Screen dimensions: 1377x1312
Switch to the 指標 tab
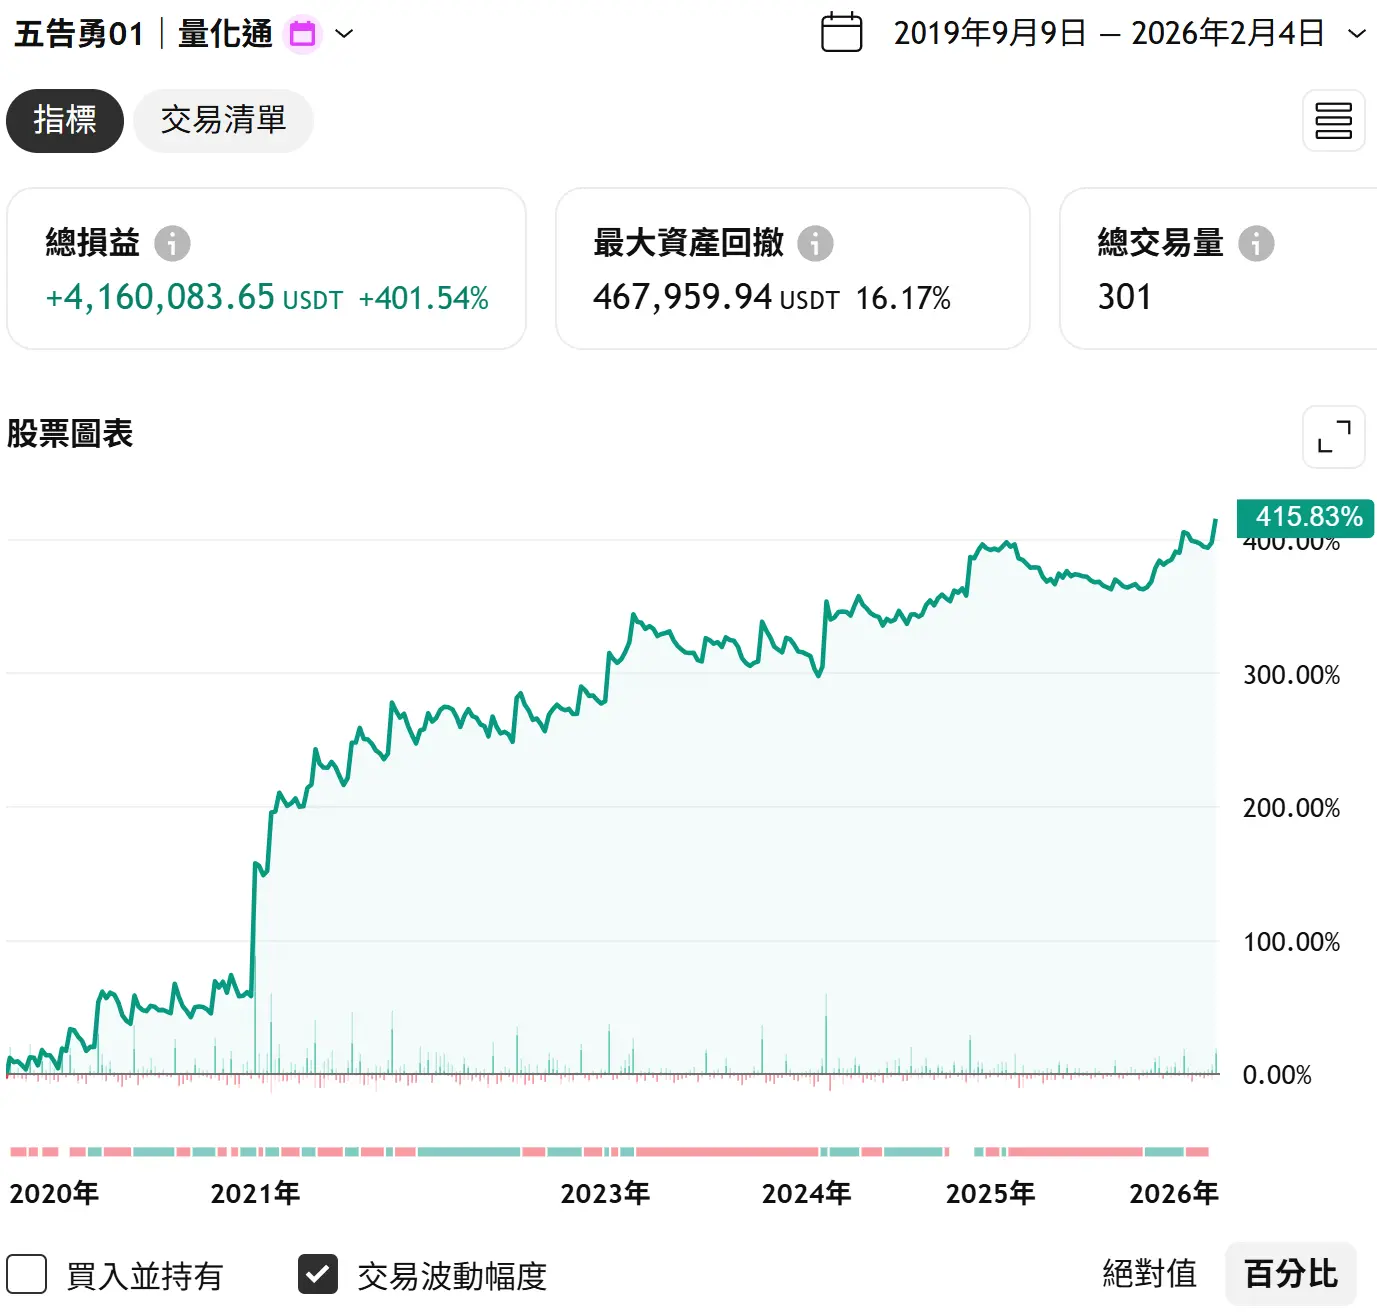pyautogui.click(x=65, y=121)
